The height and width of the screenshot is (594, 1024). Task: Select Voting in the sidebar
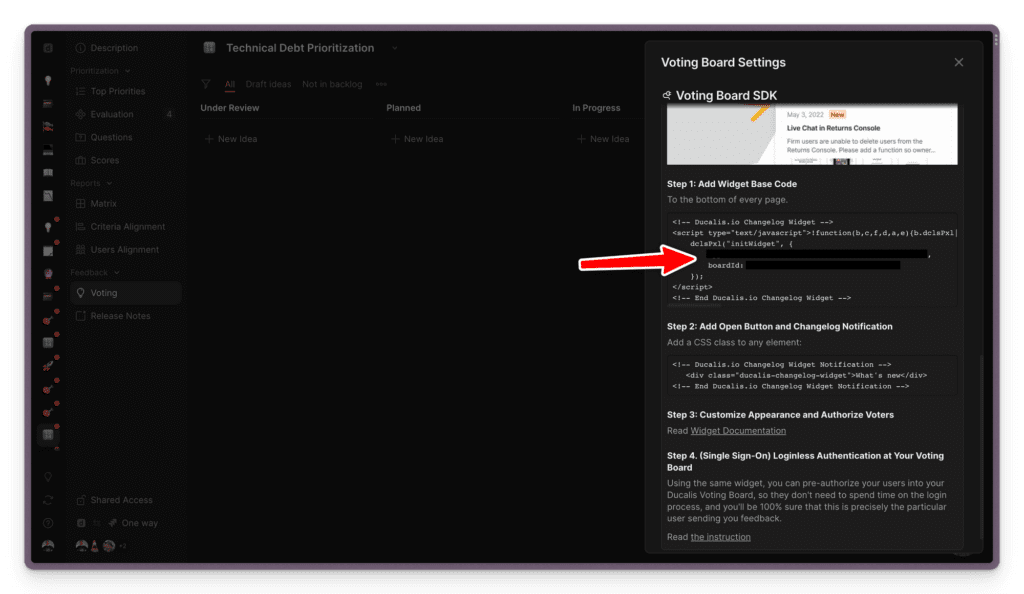(x=125, y=293)
